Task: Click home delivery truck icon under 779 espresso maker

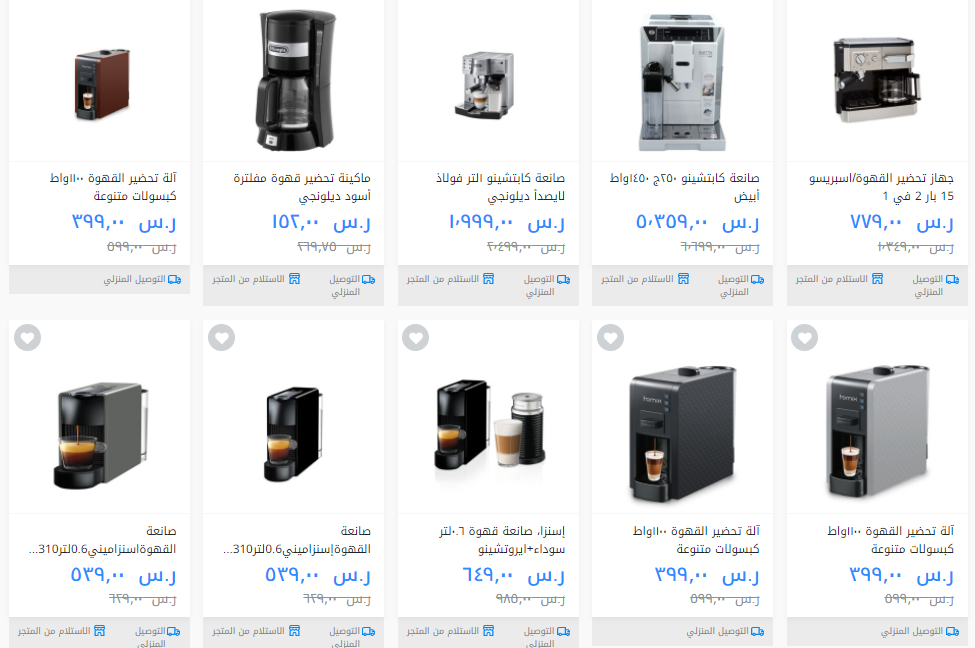Action: click(x=952, y=280)
